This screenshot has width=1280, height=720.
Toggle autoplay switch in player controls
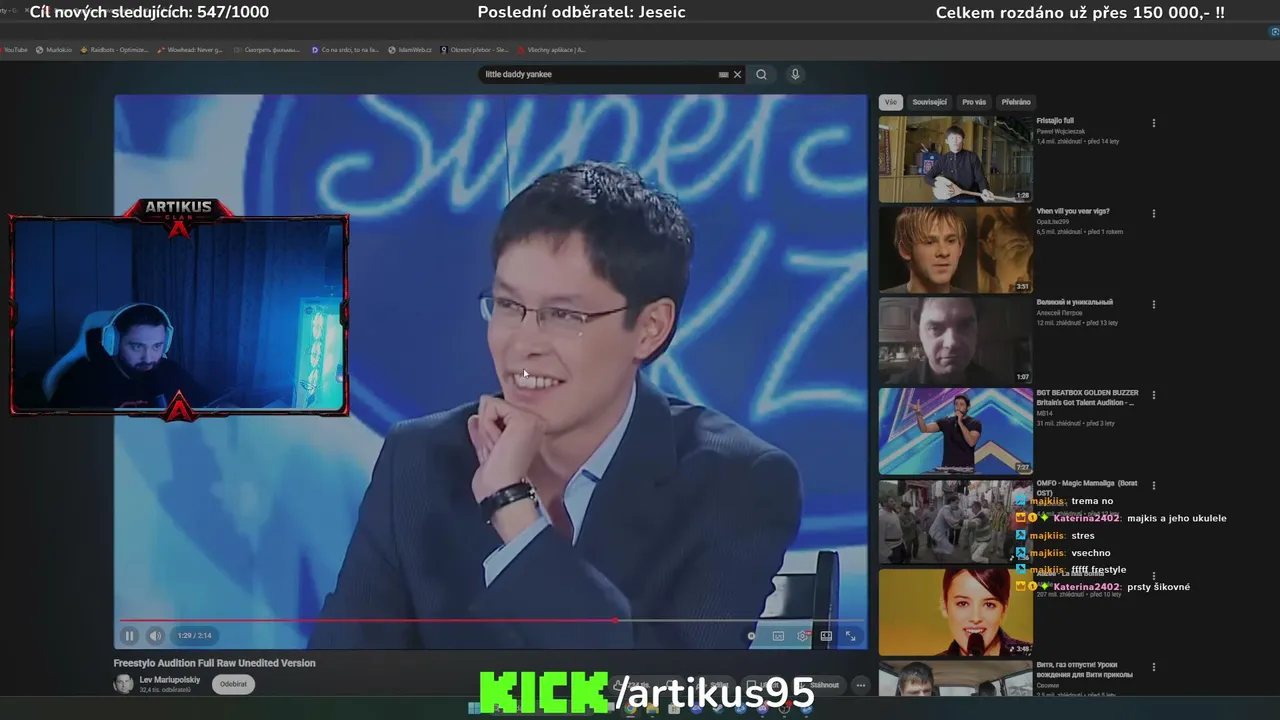(752, 635)
